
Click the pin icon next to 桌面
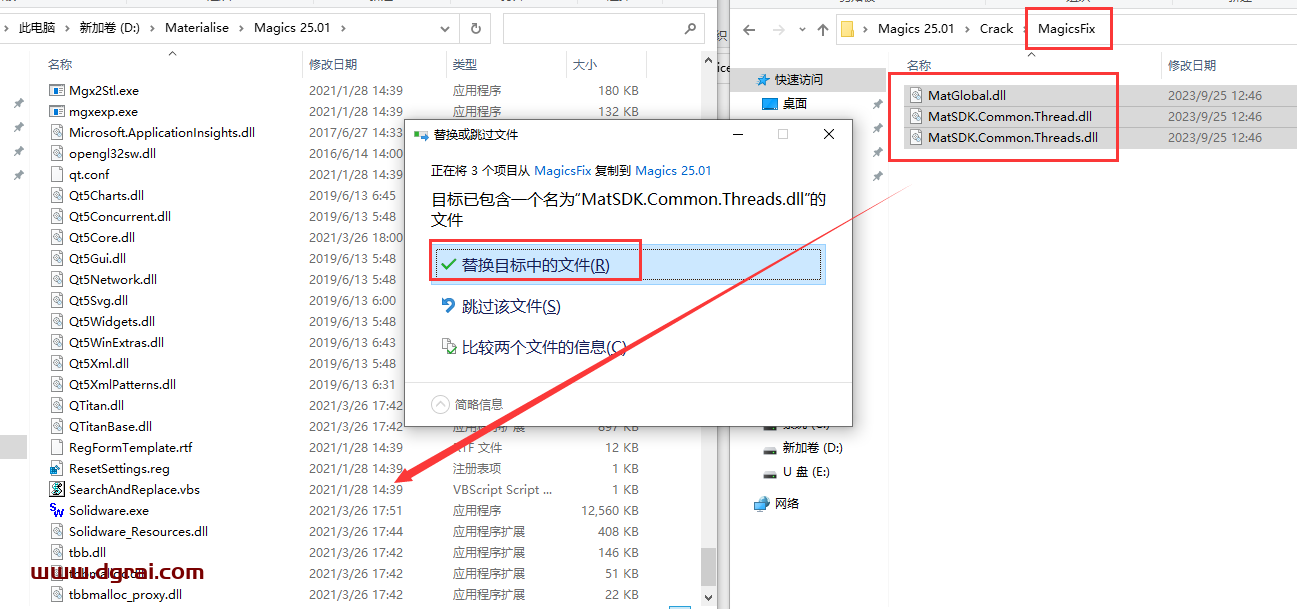pos(877,104)
